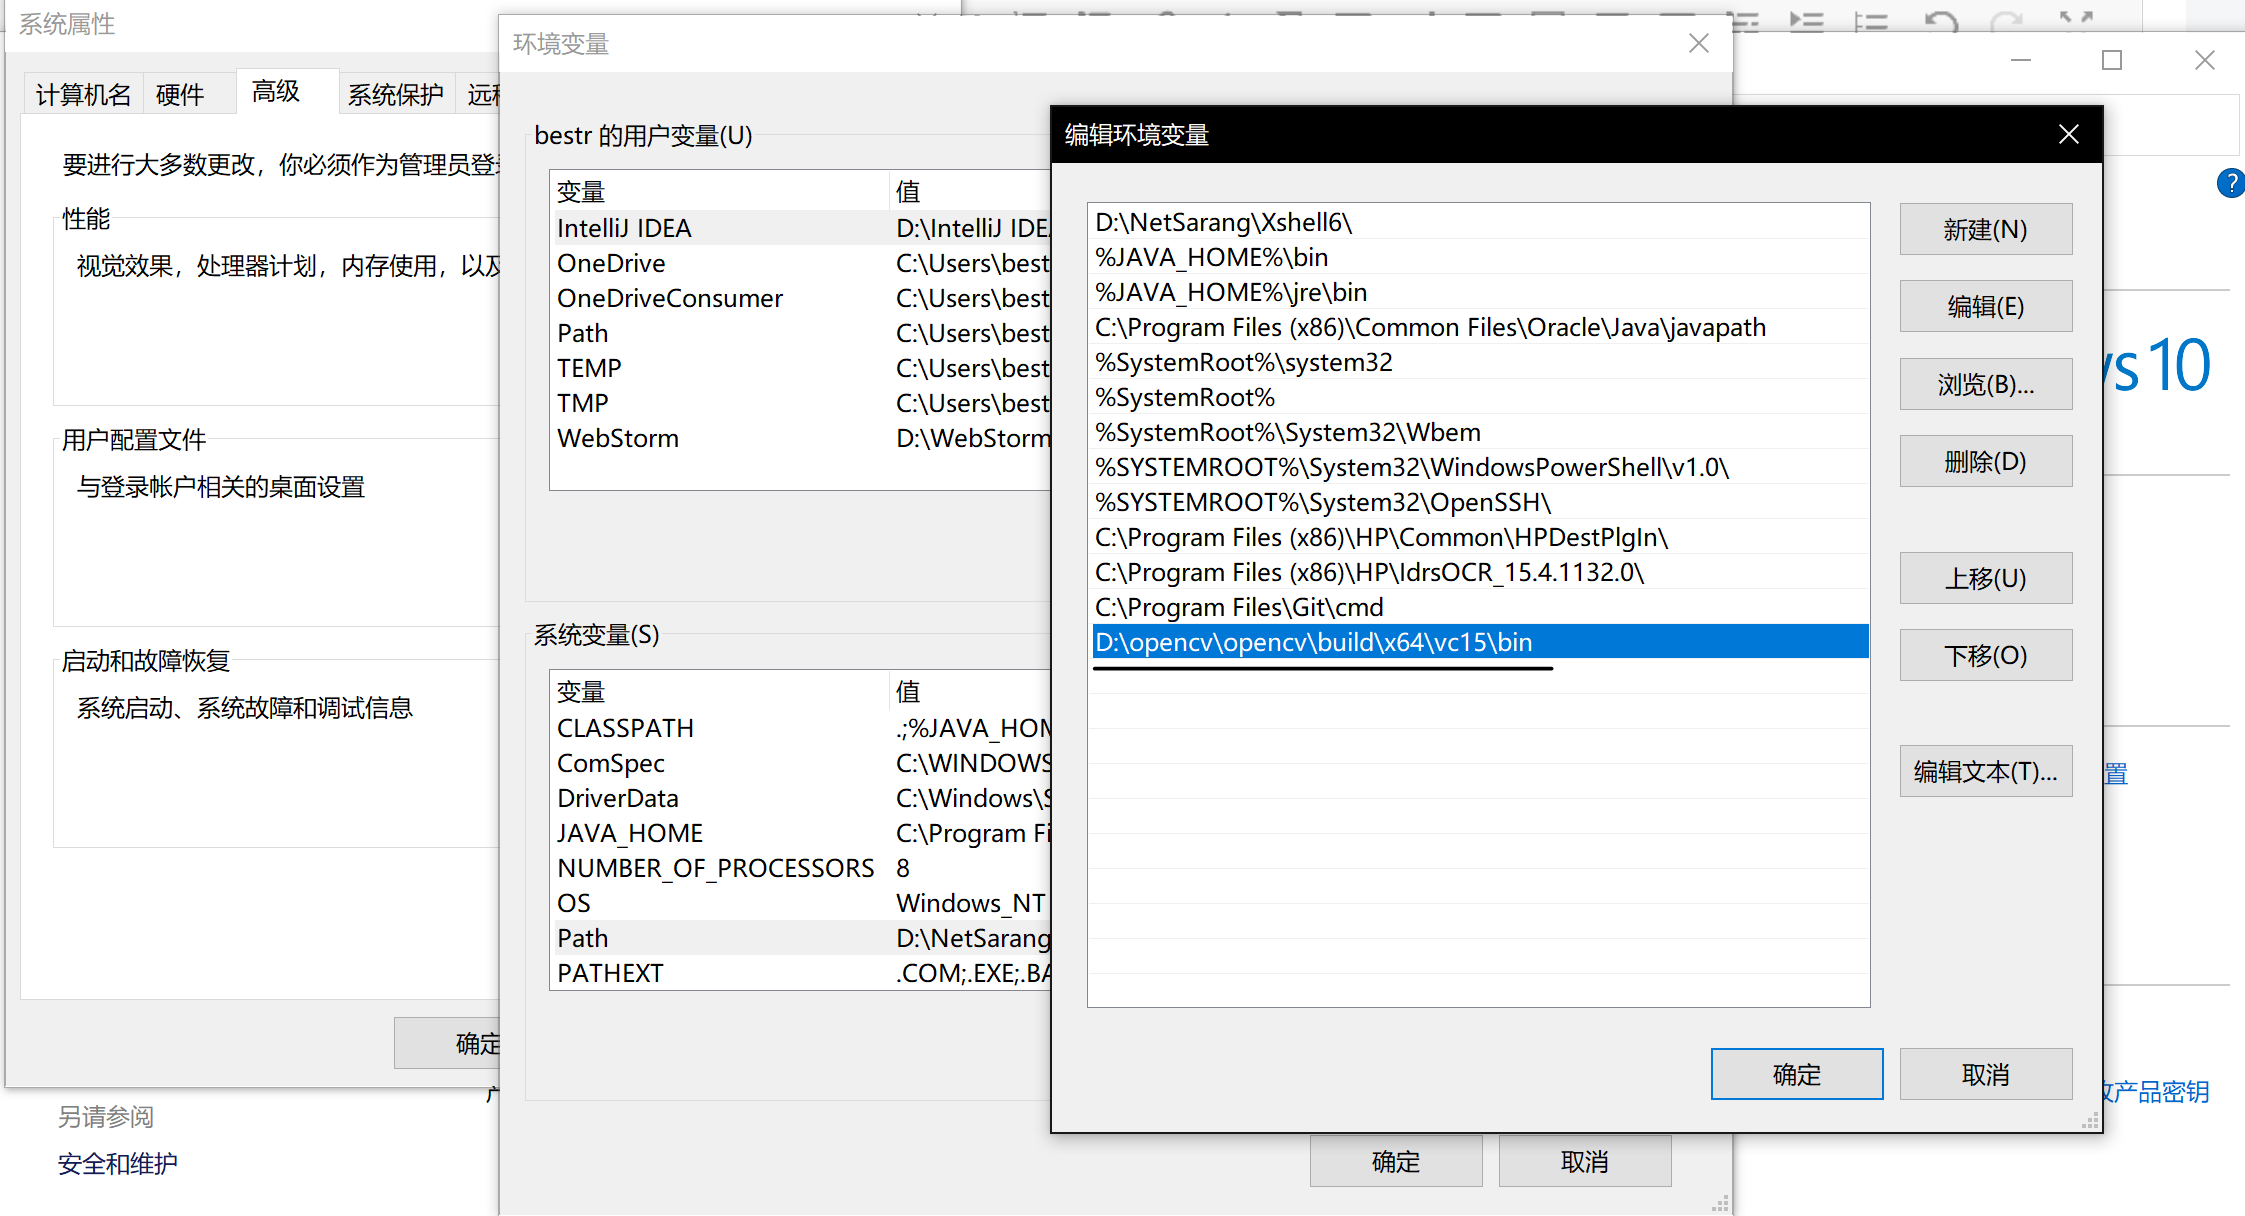Select the C:\Program Files\Git\cmd entry

[x=1239, y=607]
